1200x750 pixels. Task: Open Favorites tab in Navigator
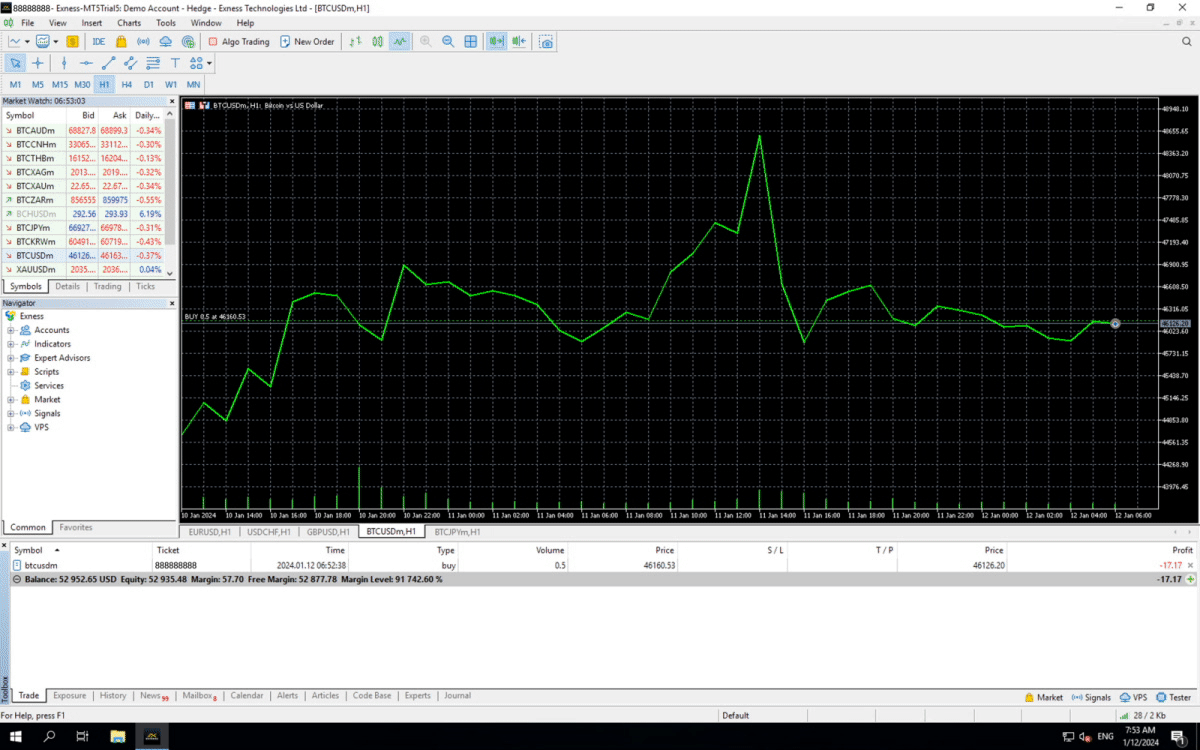coord(76,527)
